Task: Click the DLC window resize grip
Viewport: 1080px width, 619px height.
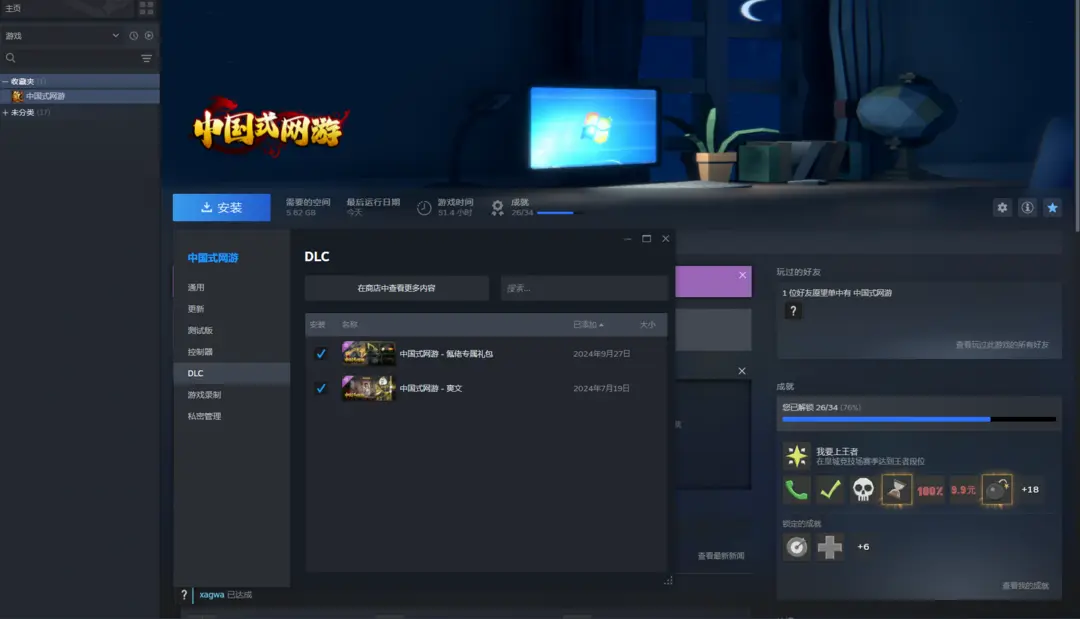Action: point(668,581)
